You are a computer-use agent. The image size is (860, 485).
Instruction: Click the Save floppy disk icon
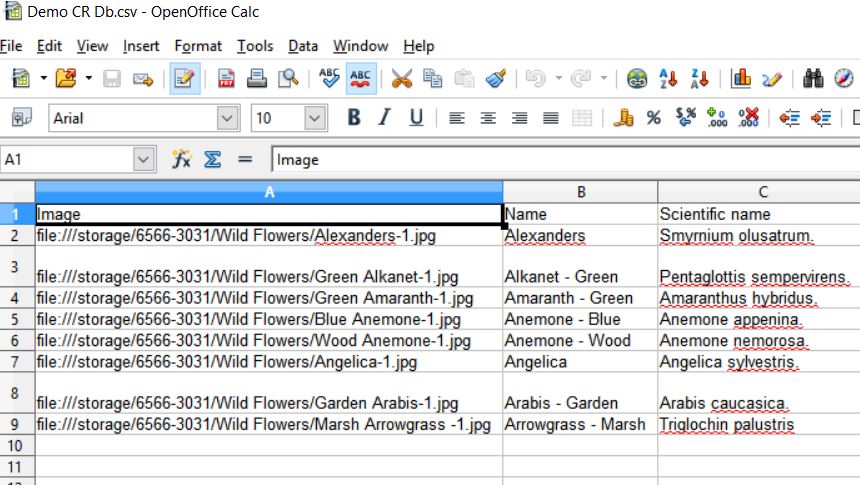point(111,79)
